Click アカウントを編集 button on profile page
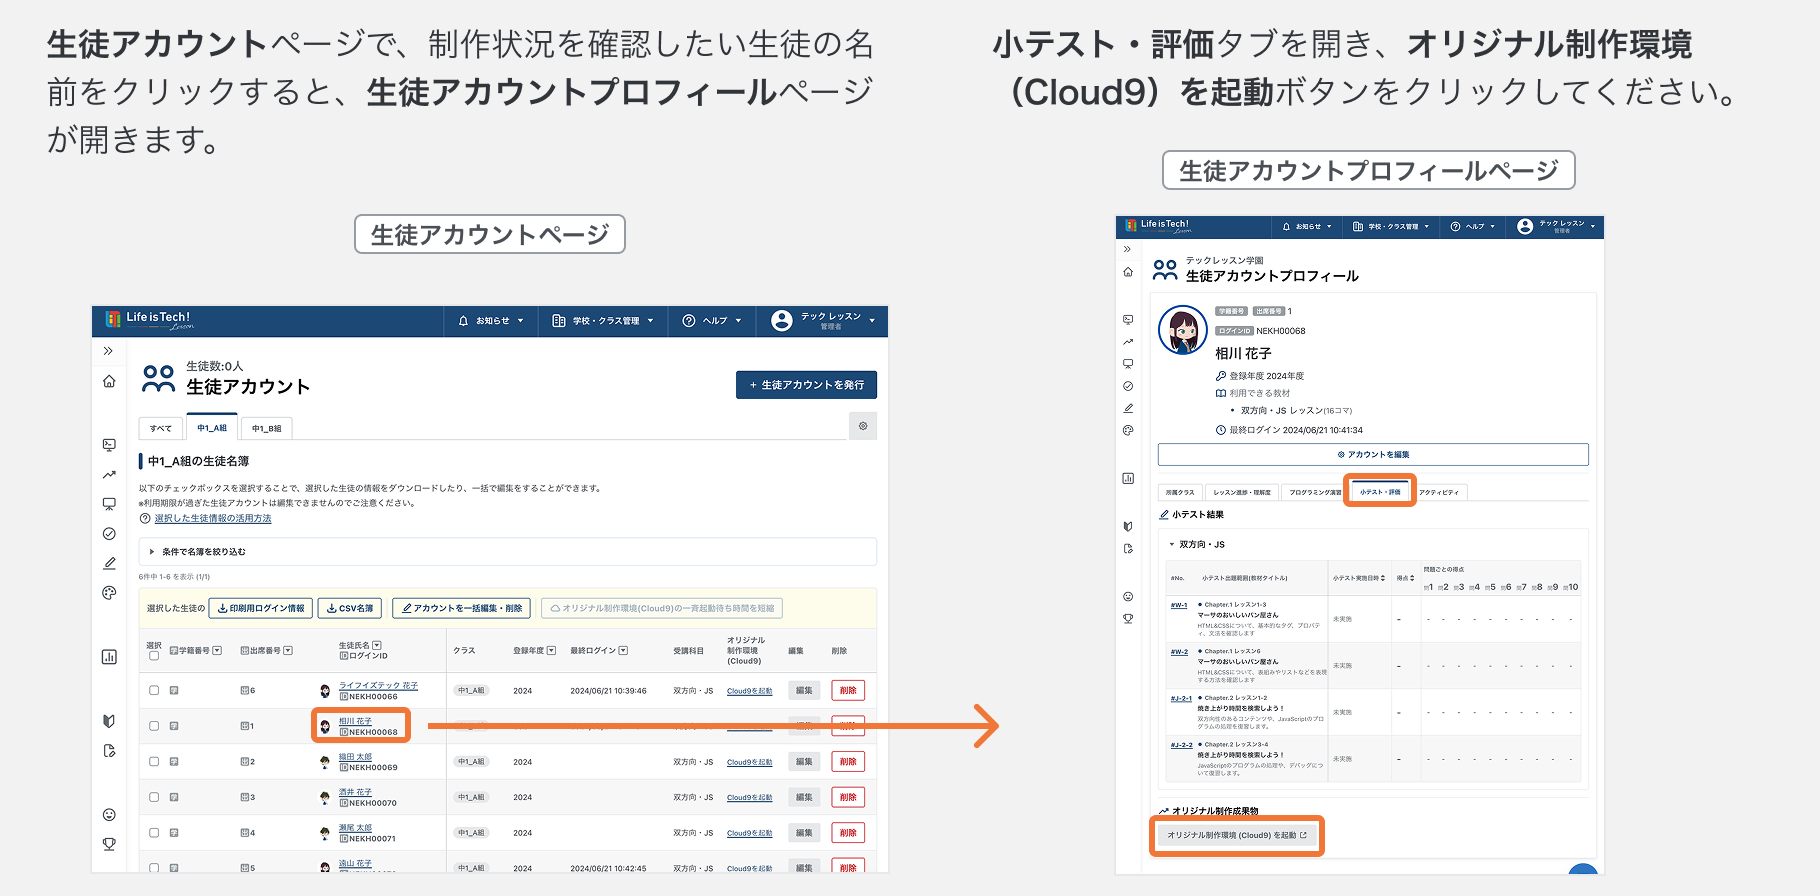Viewport: 1820px width, 896px height. pos(1373,455)
